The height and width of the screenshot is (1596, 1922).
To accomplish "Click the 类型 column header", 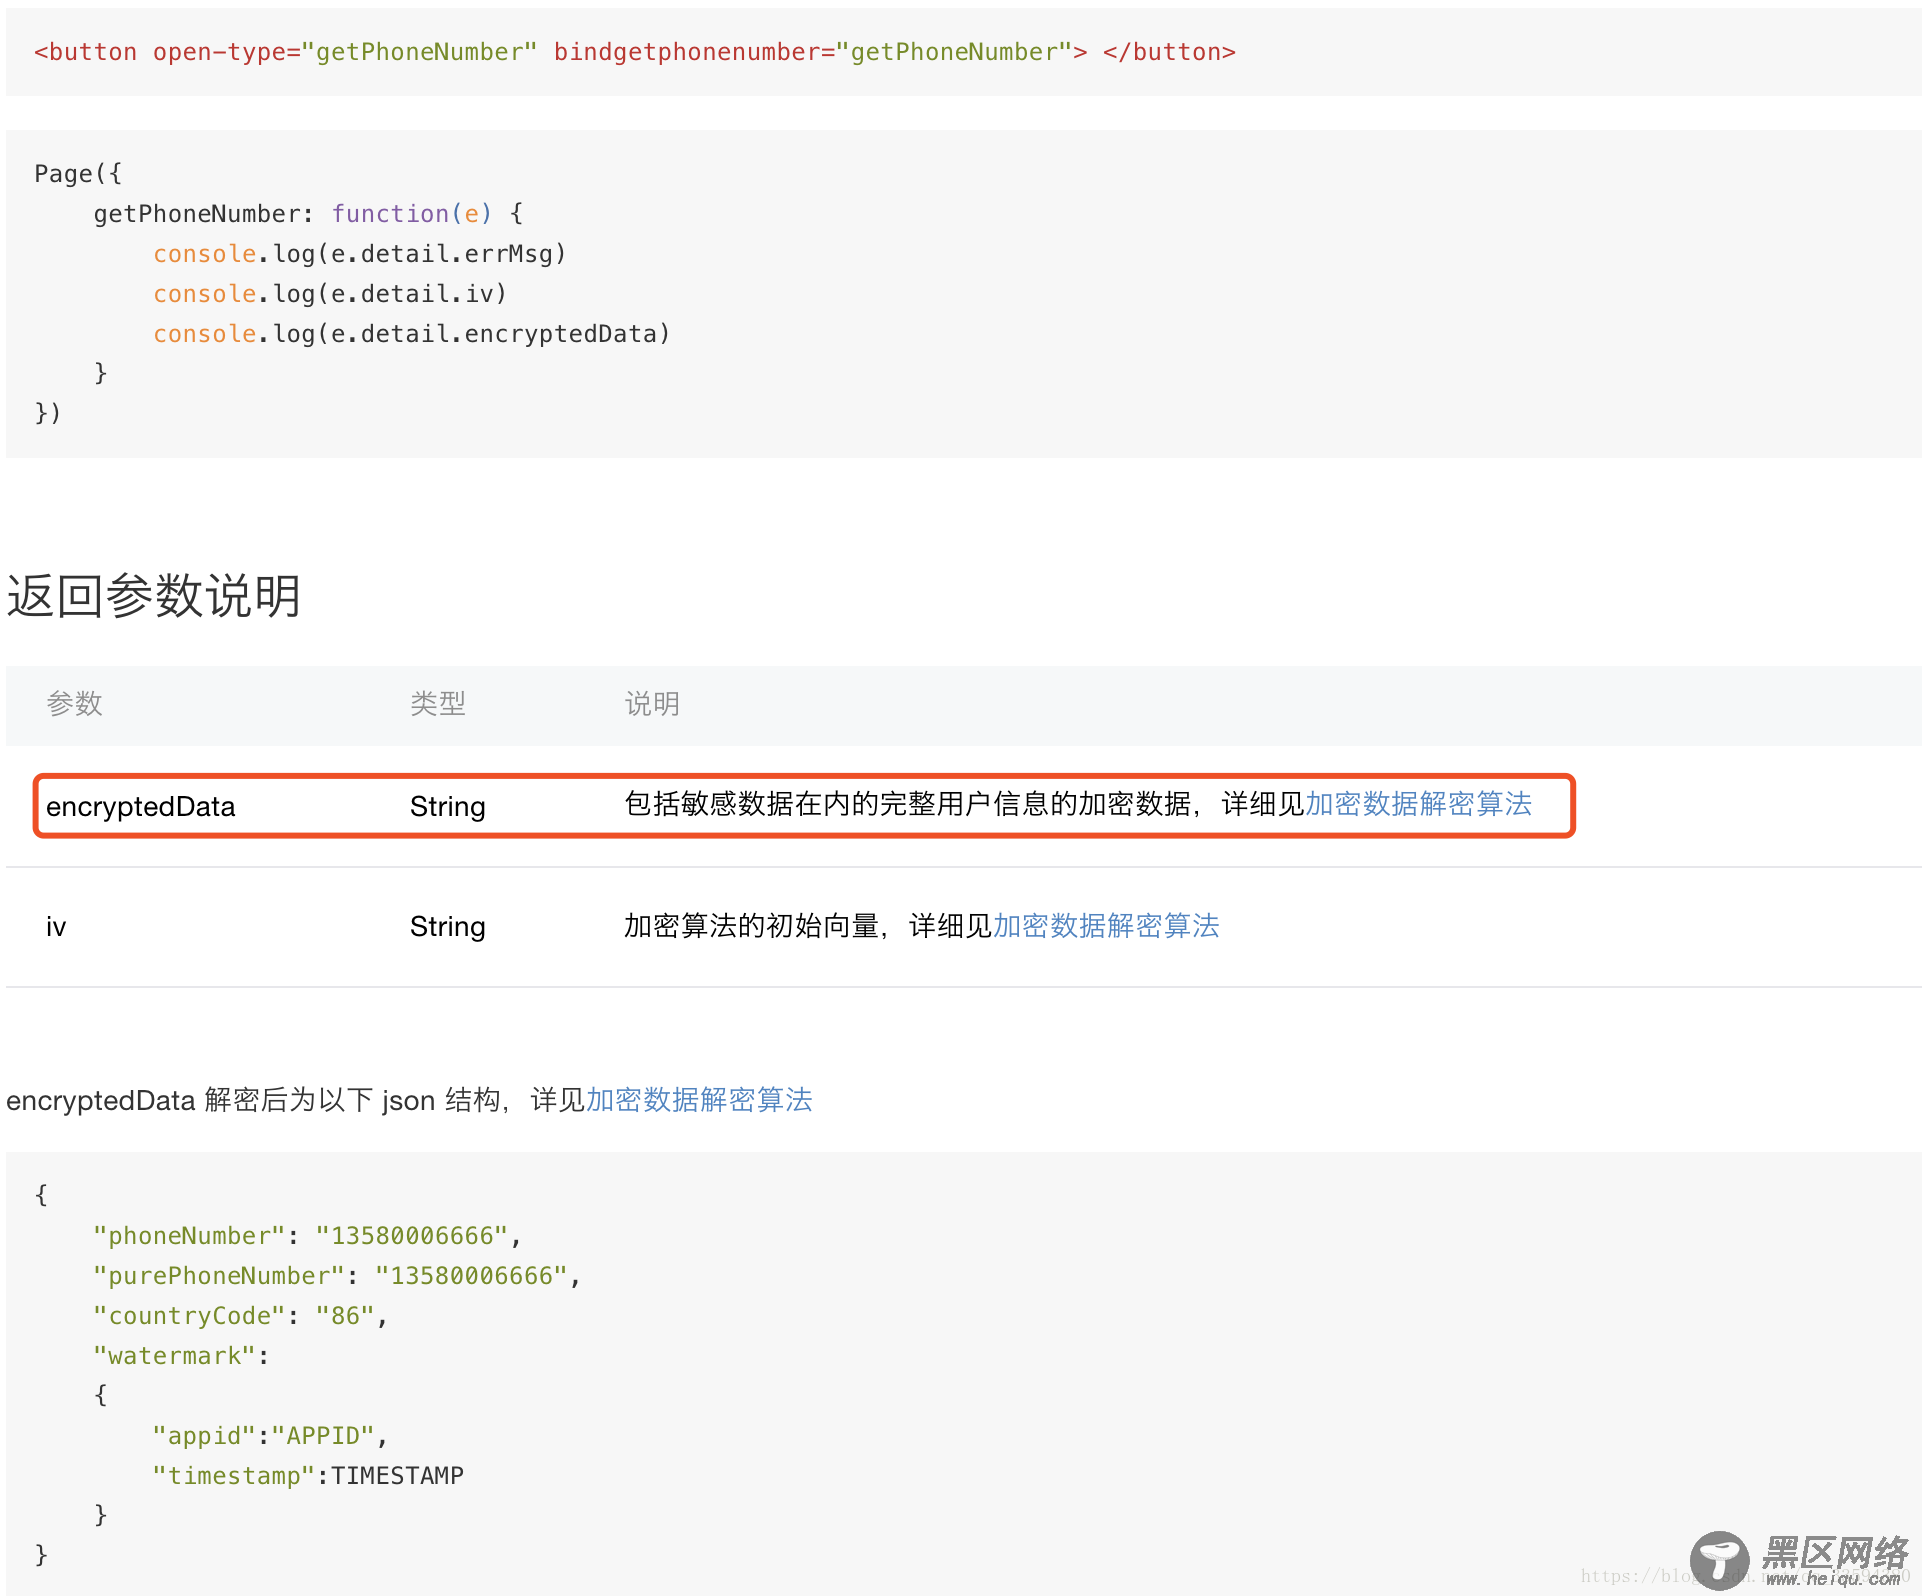I will pyautogui.click(x=438, y=704).
